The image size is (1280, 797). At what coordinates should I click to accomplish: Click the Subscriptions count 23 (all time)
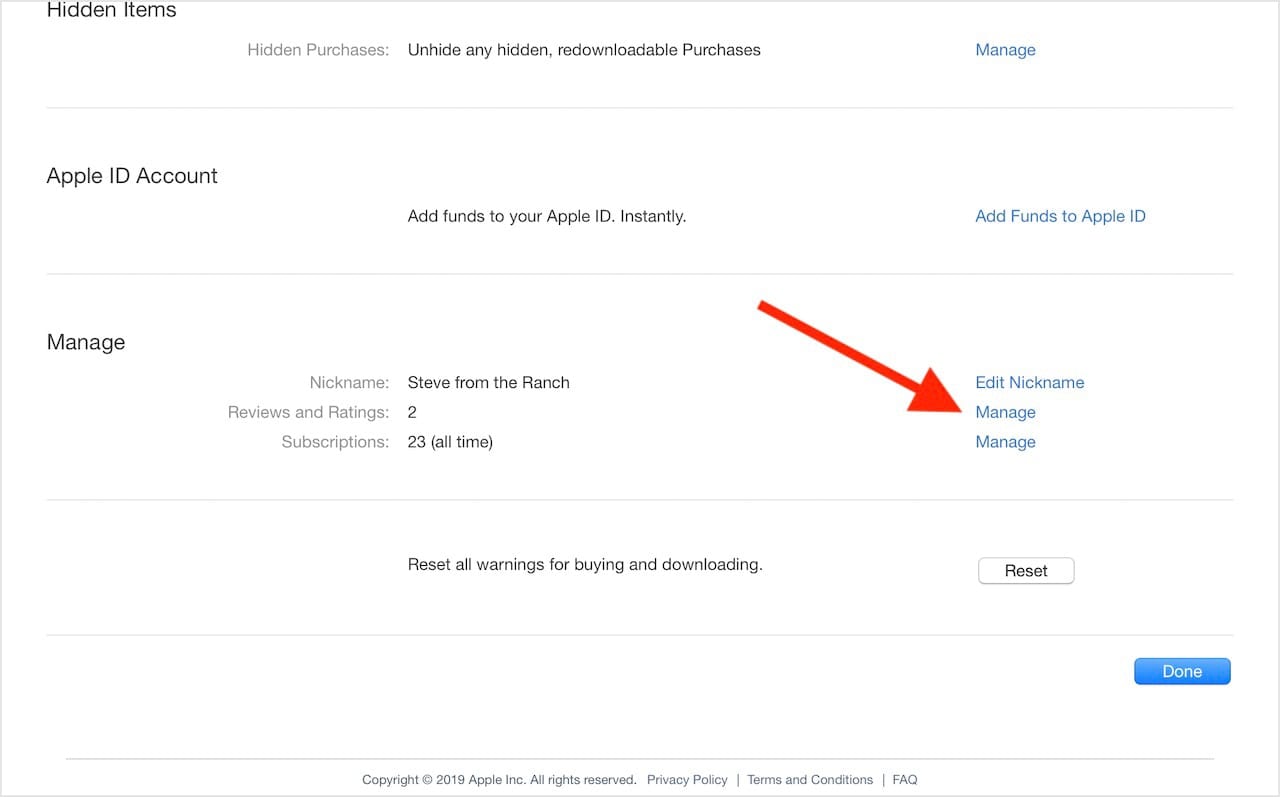coord(450,442)
